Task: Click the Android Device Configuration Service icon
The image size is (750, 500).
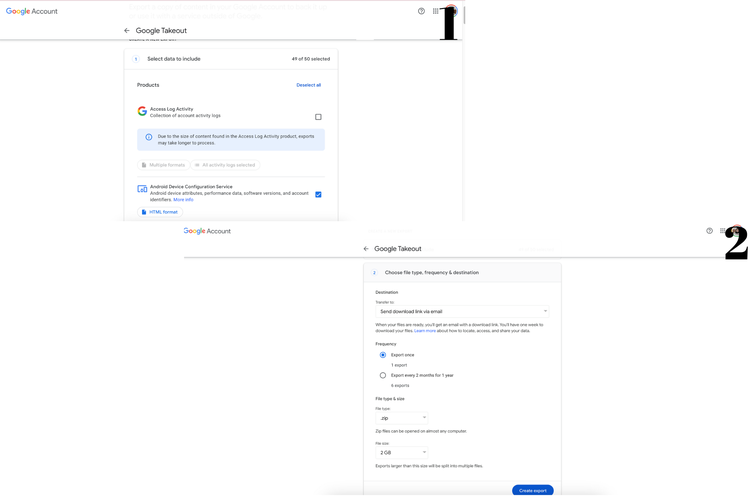Action: (142, 189)
